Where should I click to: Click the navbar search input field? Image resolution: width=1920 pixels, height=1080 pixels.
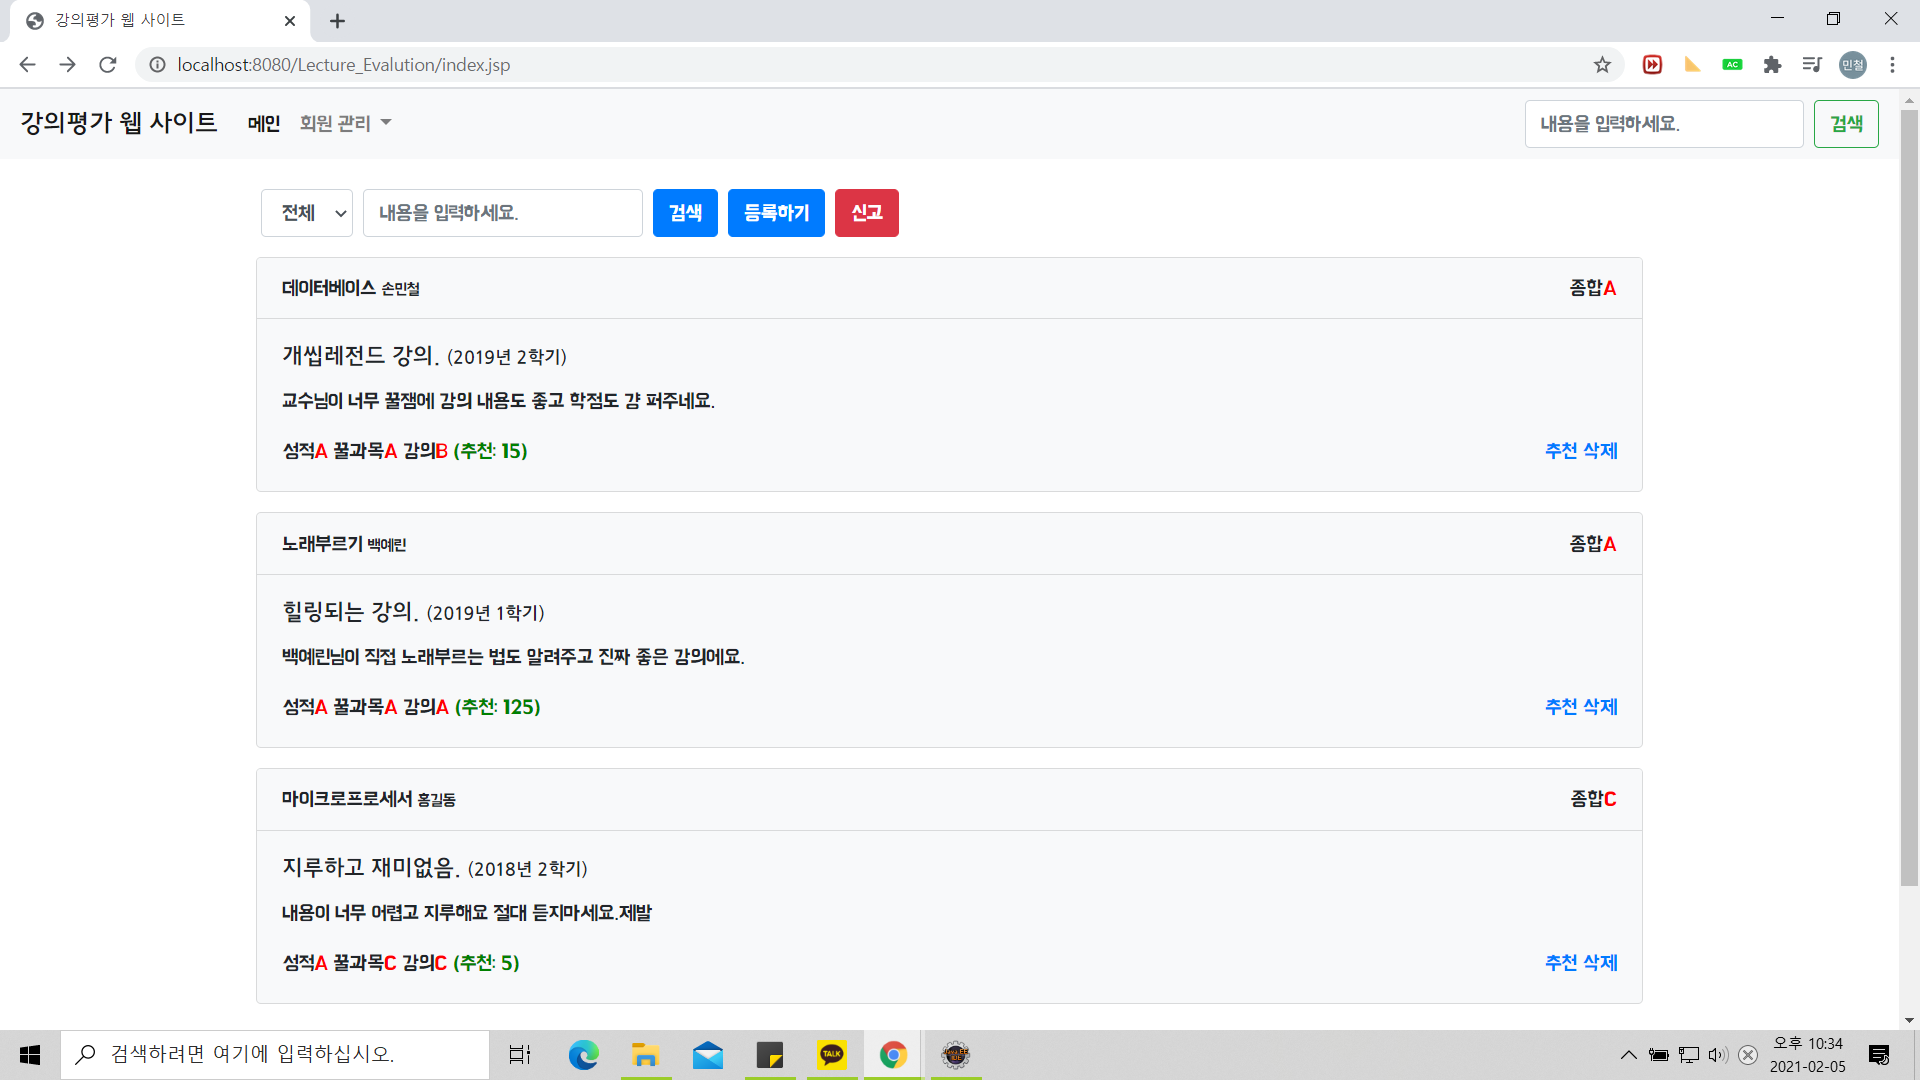click(1663, 124)
